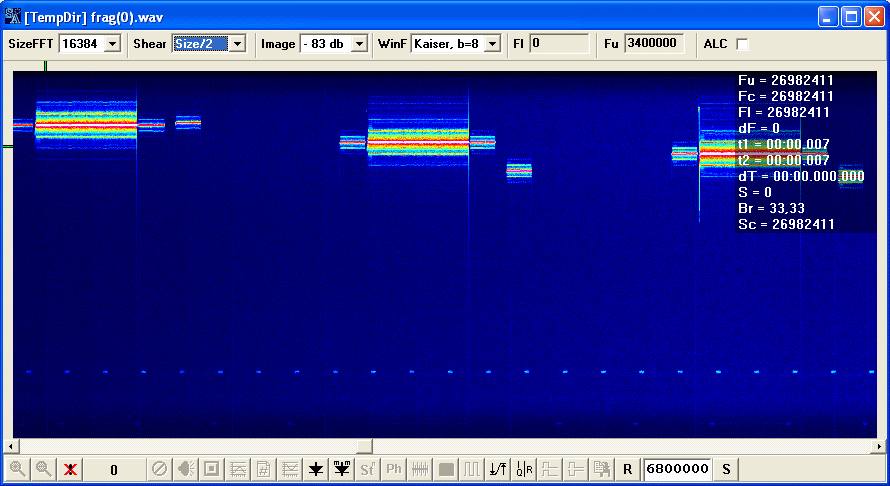Click the application icon in title bar

pyautogui.click(x=12, y=16)
